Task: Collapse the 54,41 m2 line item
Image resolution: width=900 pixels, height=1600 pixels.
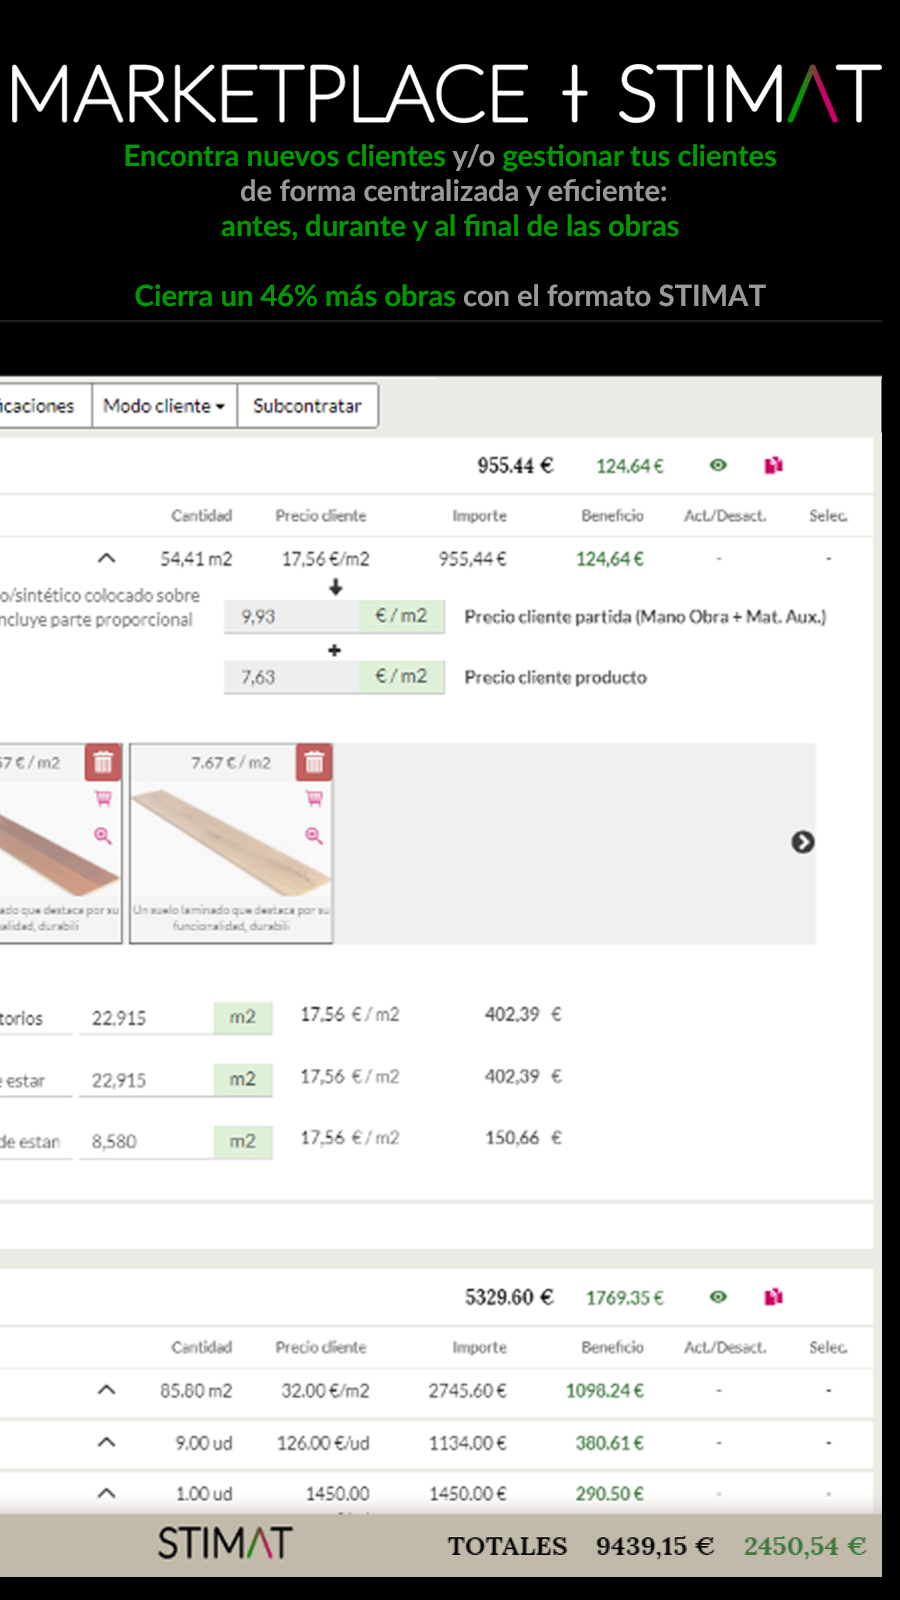Action: pos(107,559)
